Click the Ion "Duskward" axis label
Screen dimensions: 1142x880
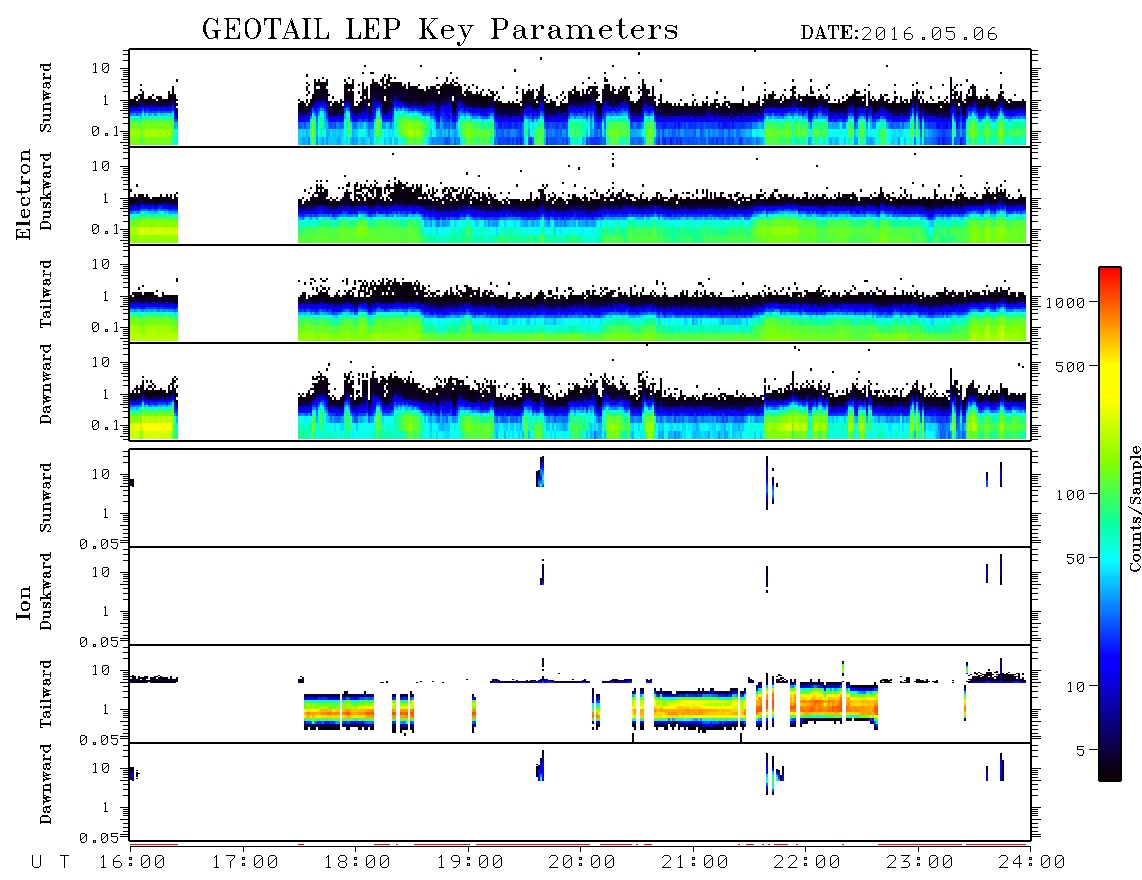(x=46, y=591)
